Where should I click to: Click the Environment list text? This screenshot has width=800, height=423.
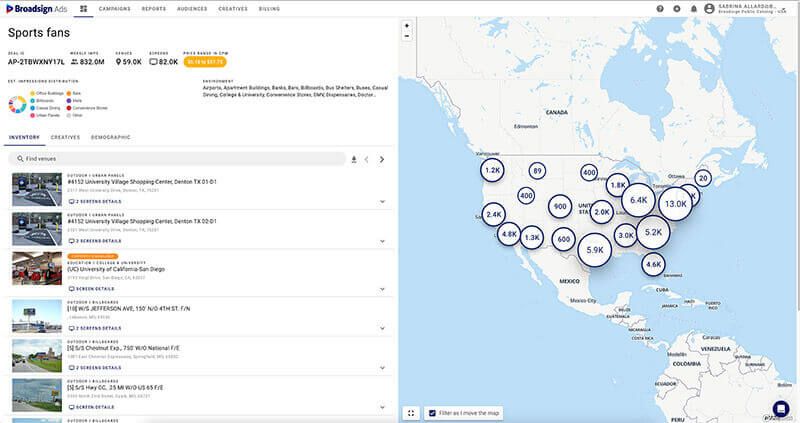coord(295,91)
